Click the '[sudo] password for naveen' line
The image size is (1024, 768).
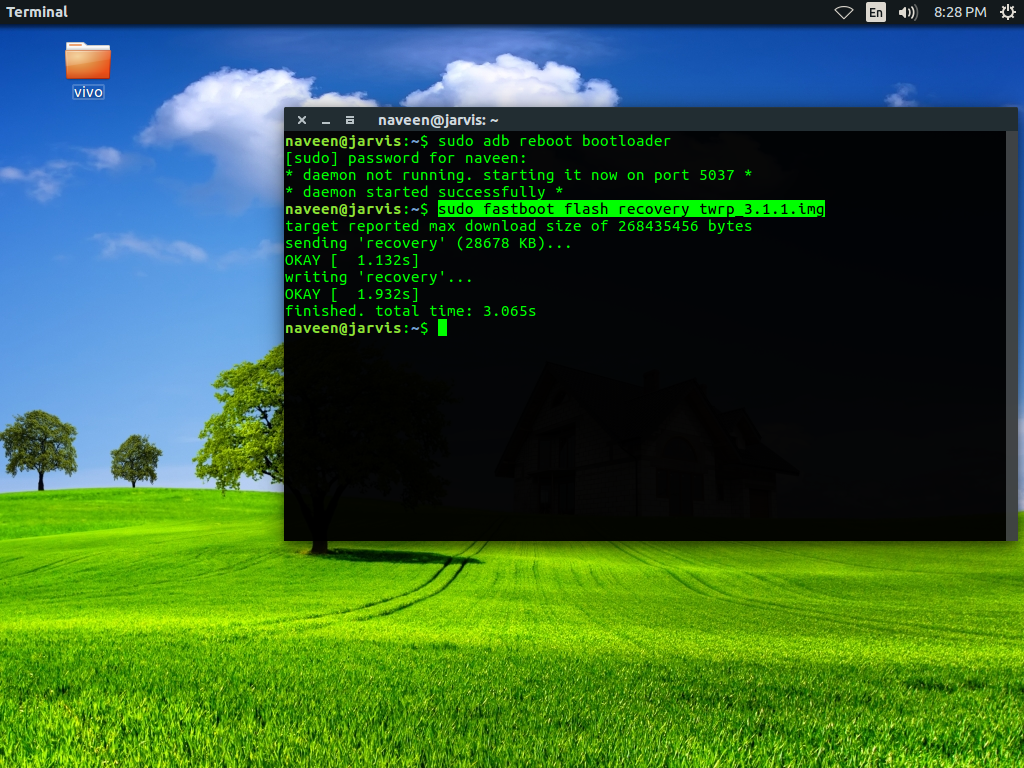pos(405,158)
